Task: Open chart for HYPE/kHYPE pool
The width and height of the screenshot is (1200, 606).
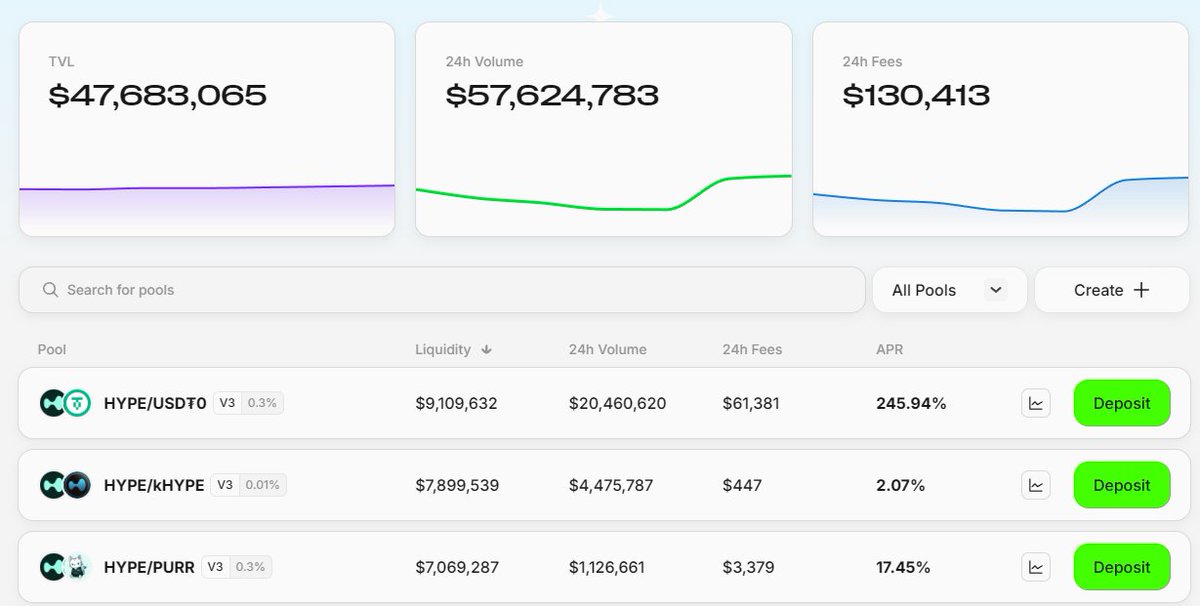Action: coord(1036,485)
